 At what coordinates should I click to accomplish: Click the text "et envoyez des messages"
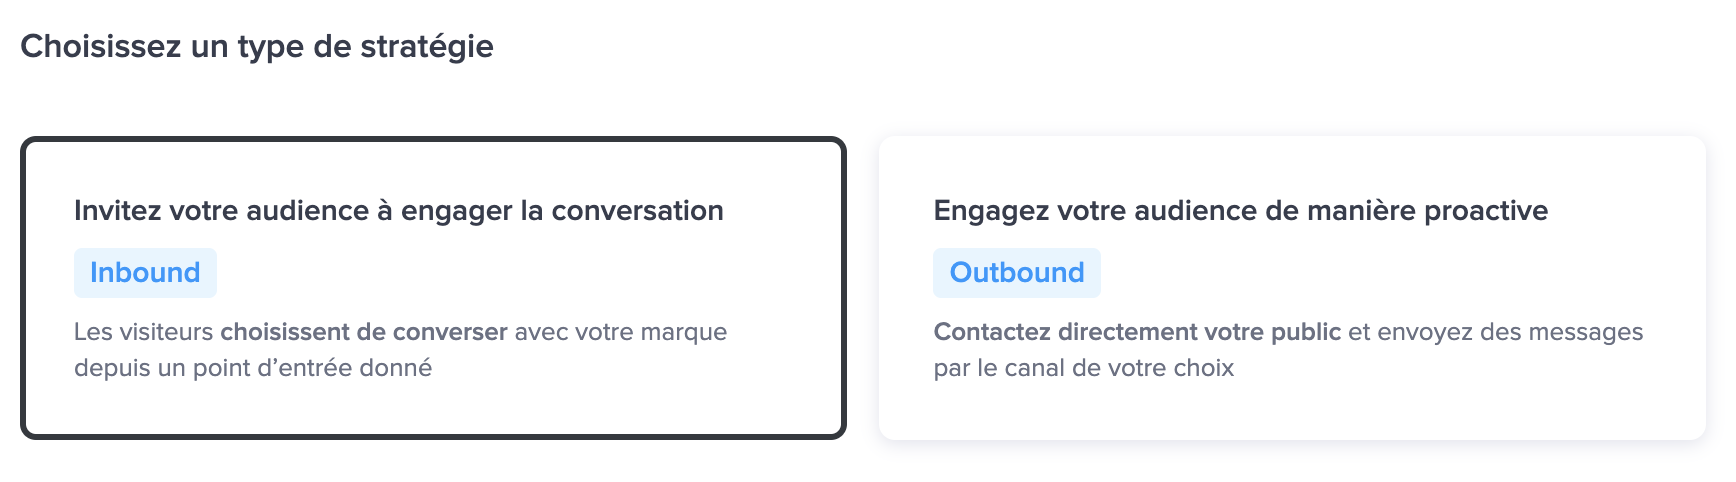(x=1495, y=332)
